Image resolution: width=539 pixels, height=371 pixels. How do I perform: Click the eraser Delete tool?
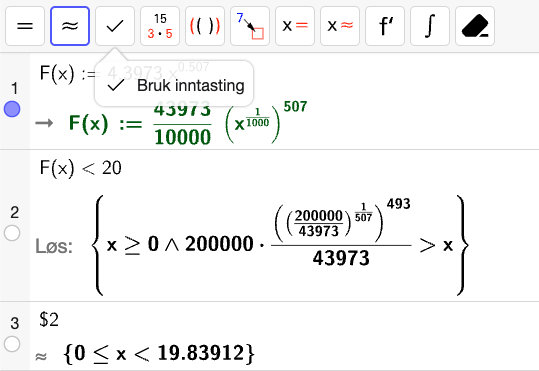coord(475,26)
